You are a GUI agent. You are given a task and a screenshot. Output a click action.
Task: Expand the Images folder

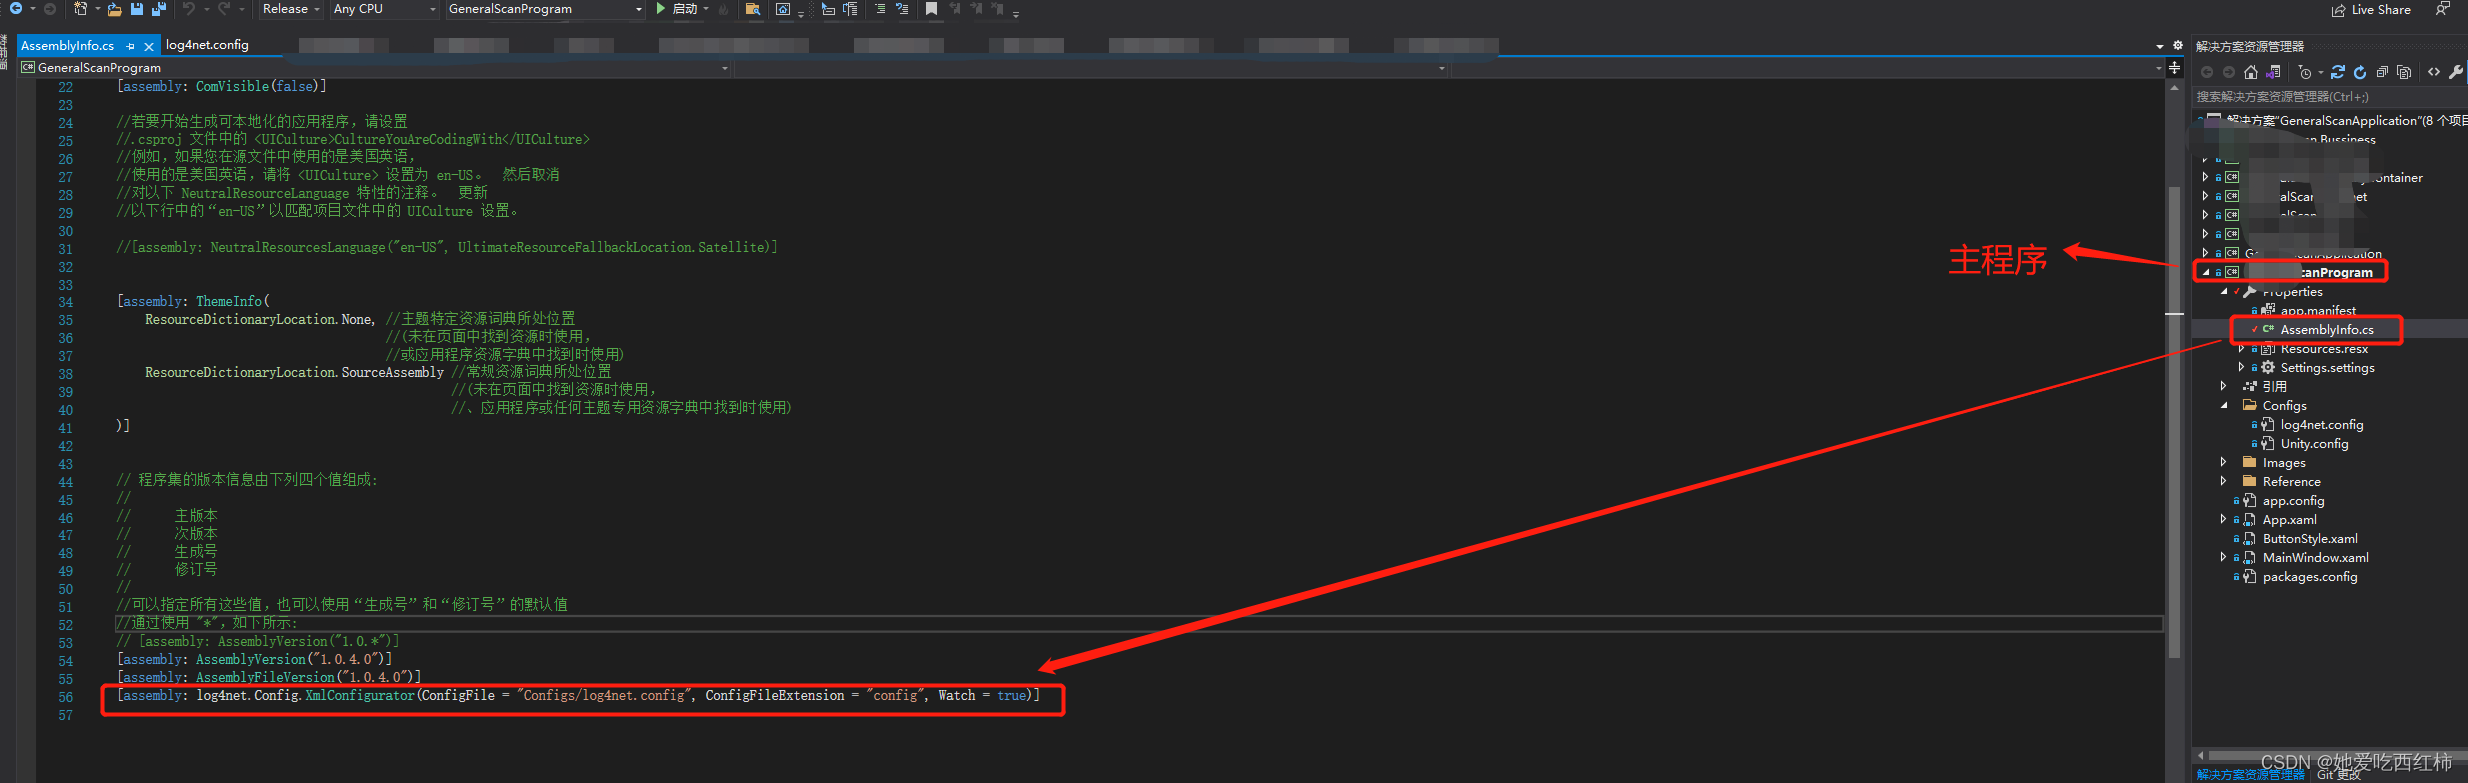[x=2224, y=463]
